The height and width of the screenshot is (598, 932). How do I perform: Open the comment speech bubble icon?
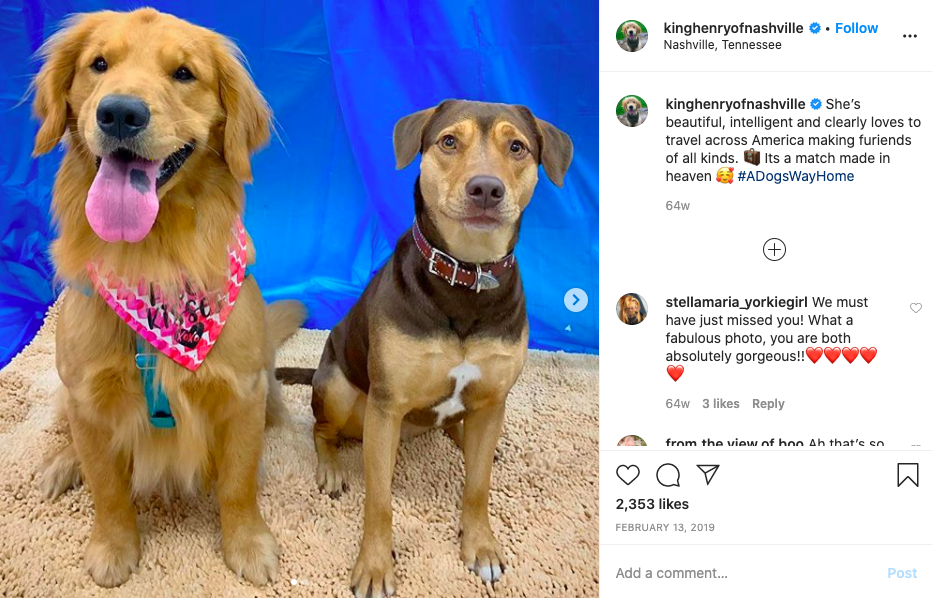[668, 475]
